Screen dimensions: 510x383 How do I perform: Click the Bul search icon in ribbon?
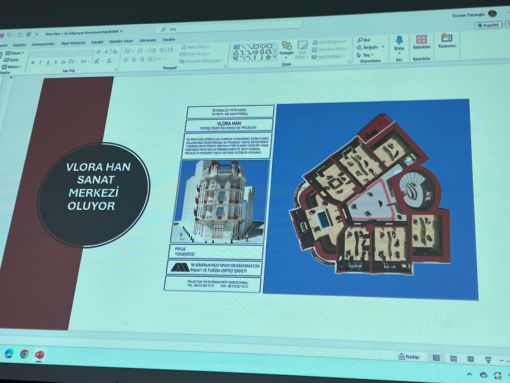coord(360,40)
